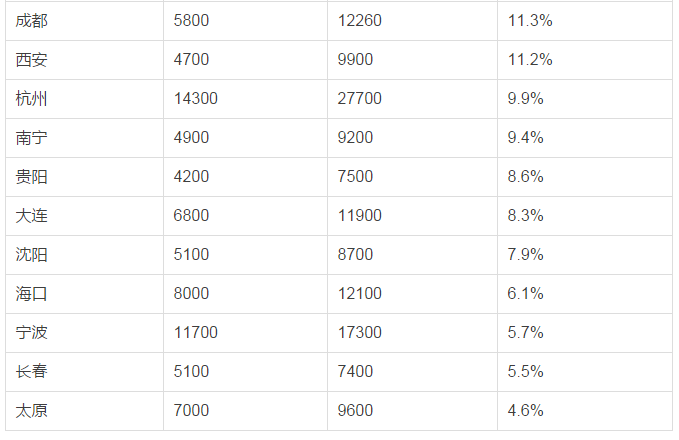Image resolution: width=679 pixels, height=440 pixels.
Task: Click the 沈阳 city name
Action: click(x=32, y=255)
